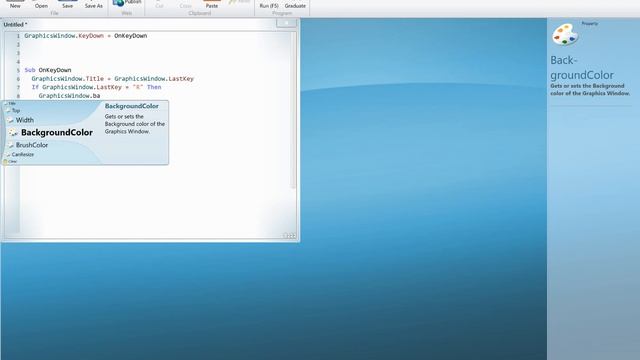This screenshot has width=640, height=360.
Task: Click the Property label in help panel
Action: tap(589, 24)
